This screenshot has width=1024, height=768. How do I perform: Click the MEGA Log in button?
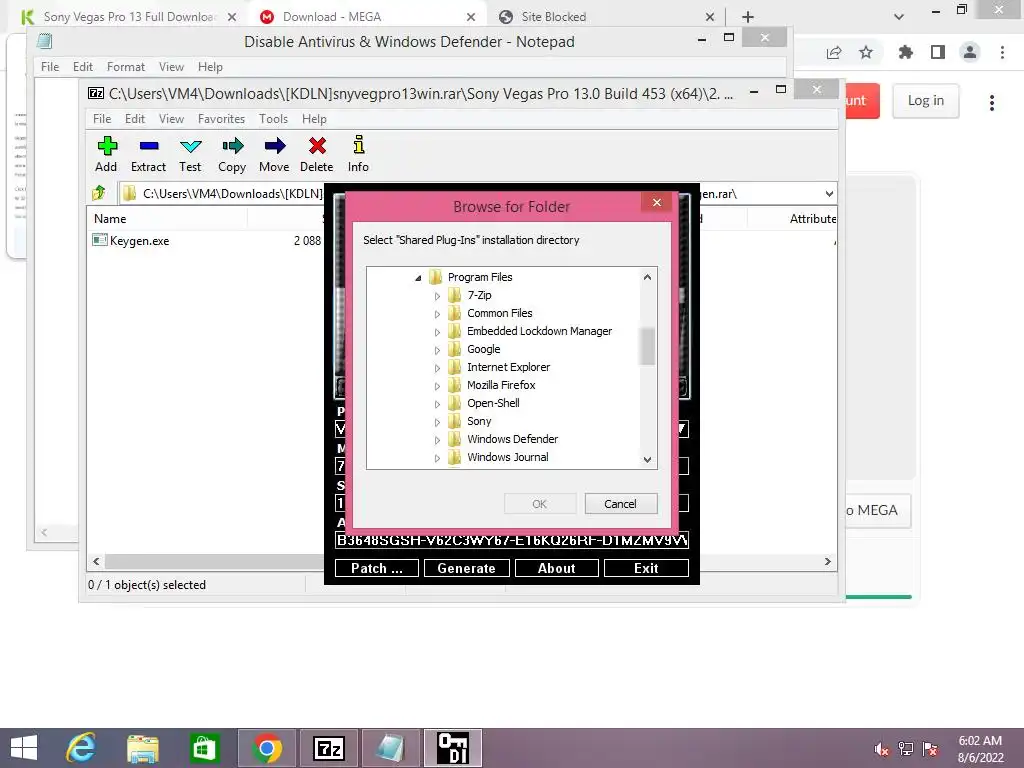click(x=926, y=101)
